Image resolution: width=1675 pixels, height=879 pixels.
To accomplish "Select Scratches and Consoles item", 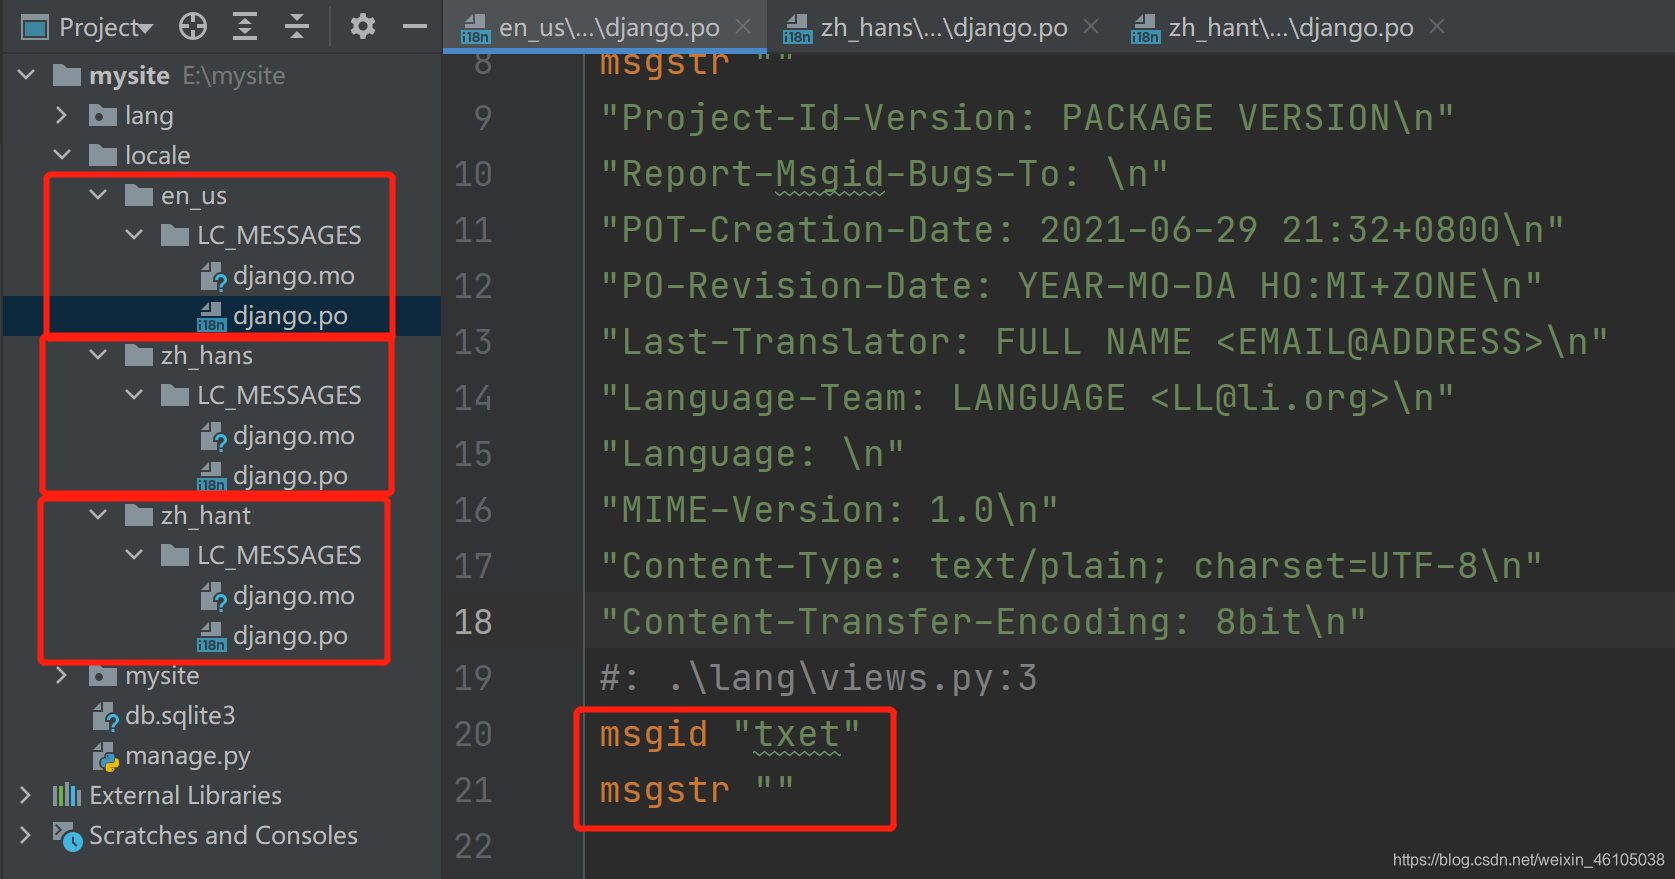I will point(223,835).
